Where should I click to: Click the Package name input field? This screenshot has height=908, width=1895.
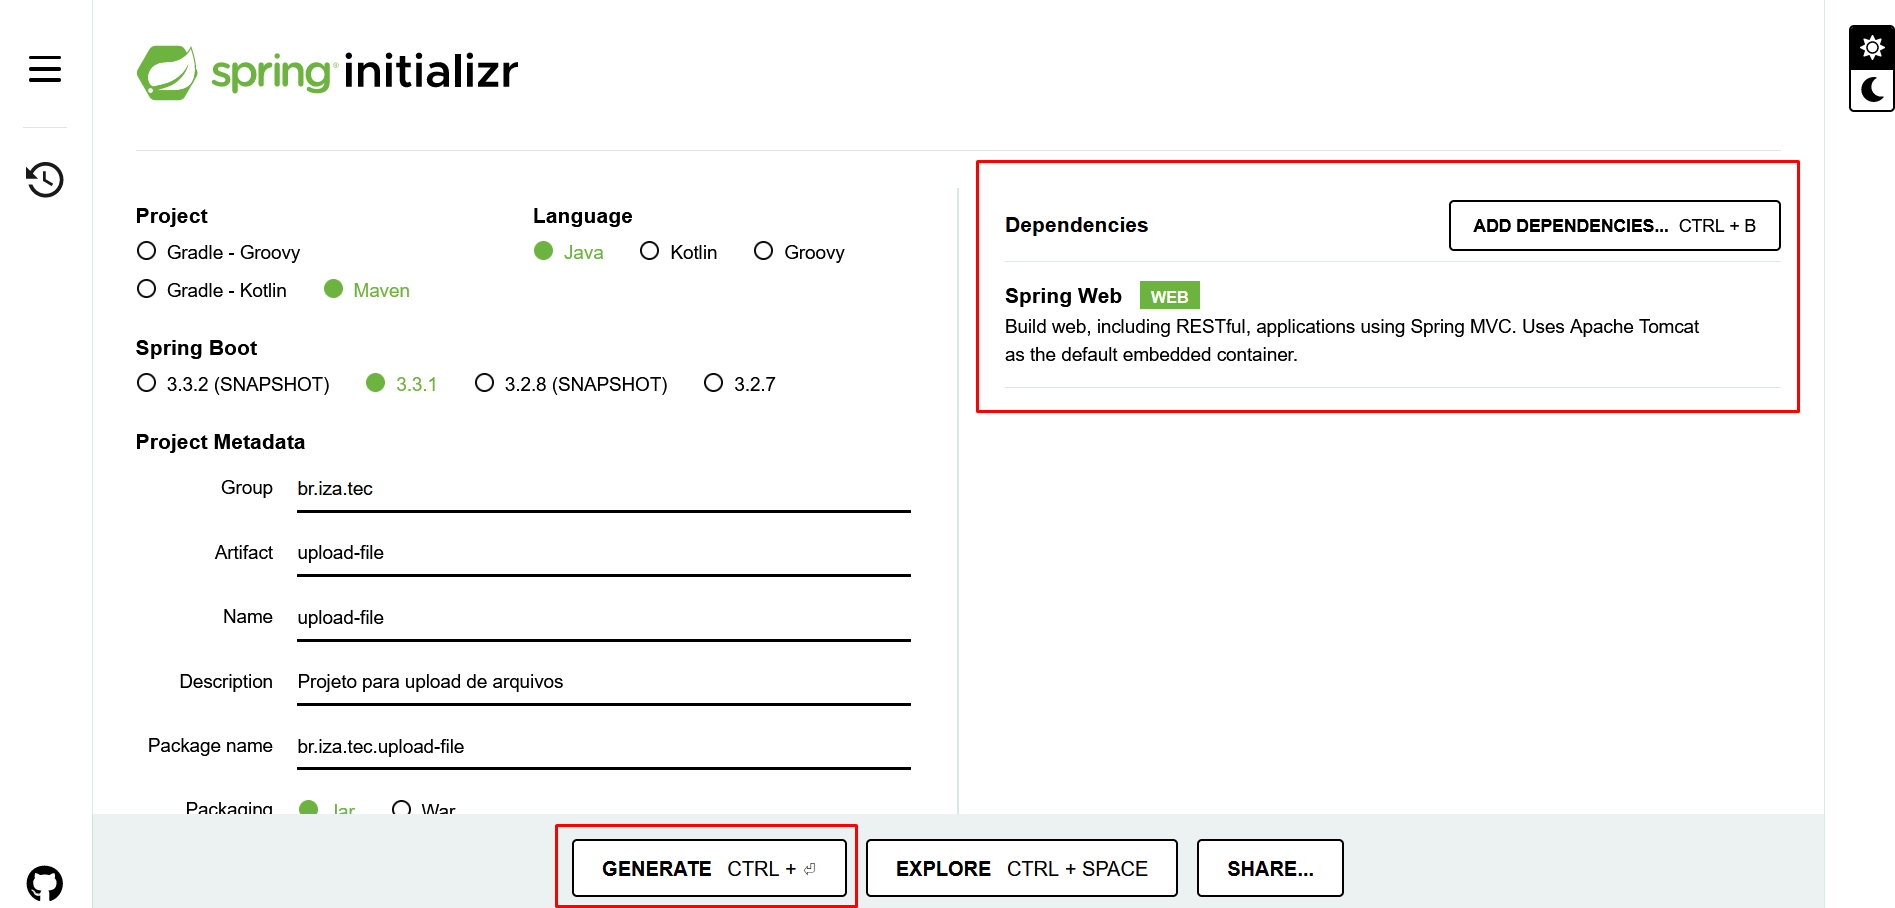tap(604, 747)
